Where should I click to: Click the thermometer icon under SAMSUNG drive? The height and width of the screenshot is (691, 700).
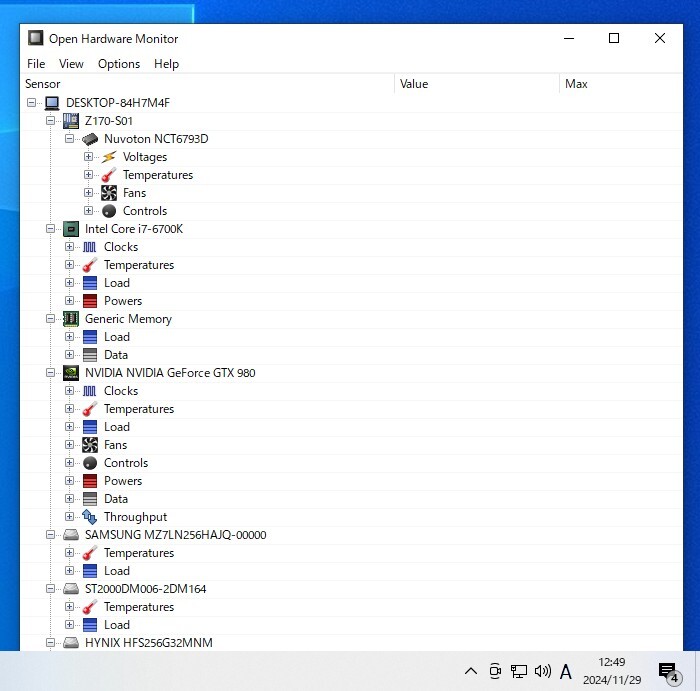pos(90,553)
